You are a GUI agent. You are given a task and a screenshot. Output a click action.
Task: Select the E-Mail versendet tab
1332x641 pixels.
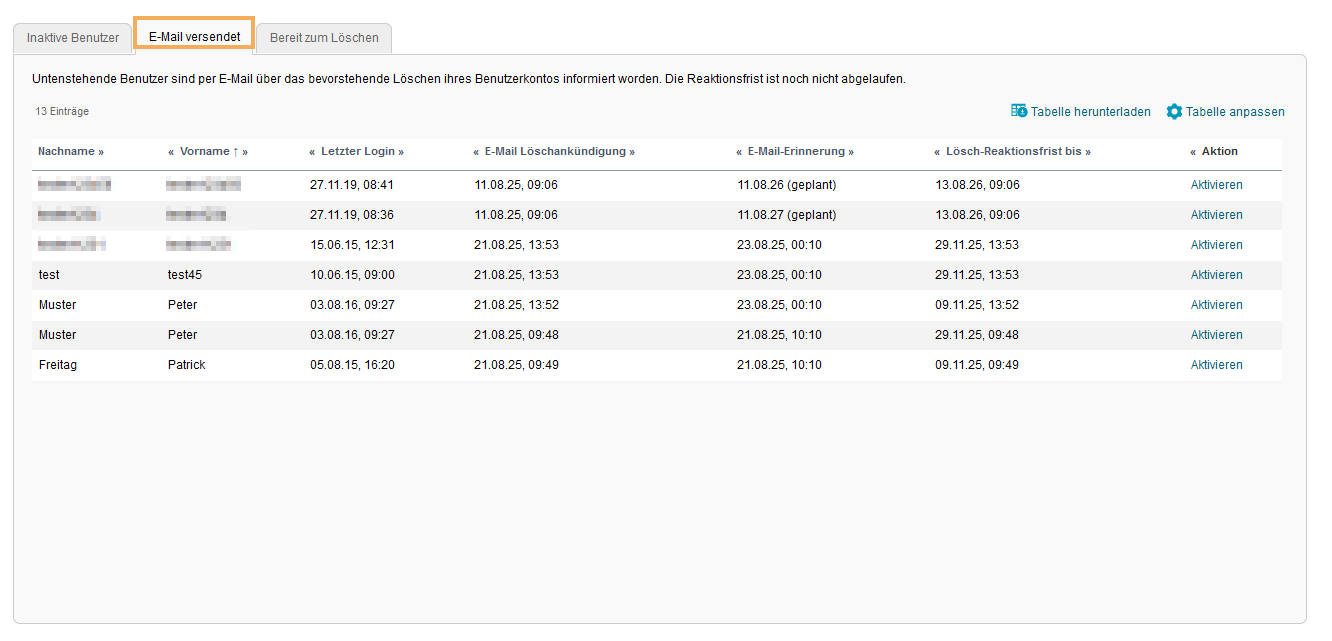point(194,37)
